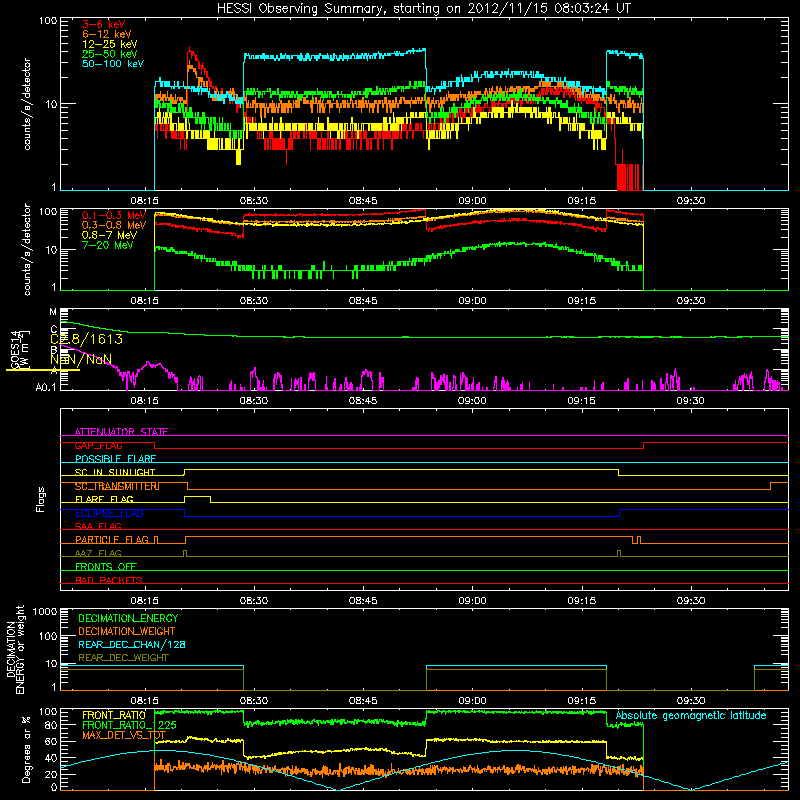The image size is (800, 800).
Task: Select the "ATTENUATOR_STATE" flag label
Action: [121, 432]
